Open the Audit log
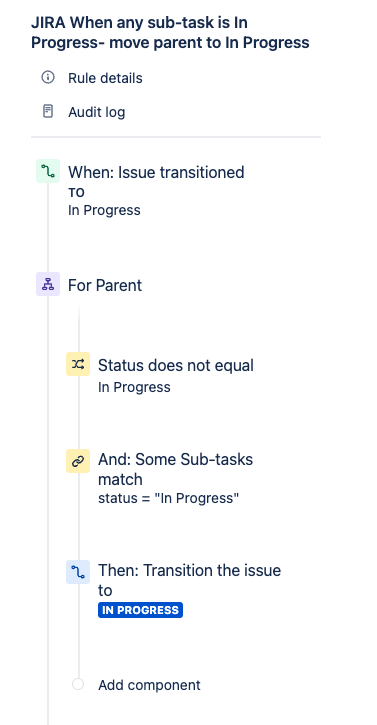Viewport: 377px width, 725px height. click(x=97, y=112)
